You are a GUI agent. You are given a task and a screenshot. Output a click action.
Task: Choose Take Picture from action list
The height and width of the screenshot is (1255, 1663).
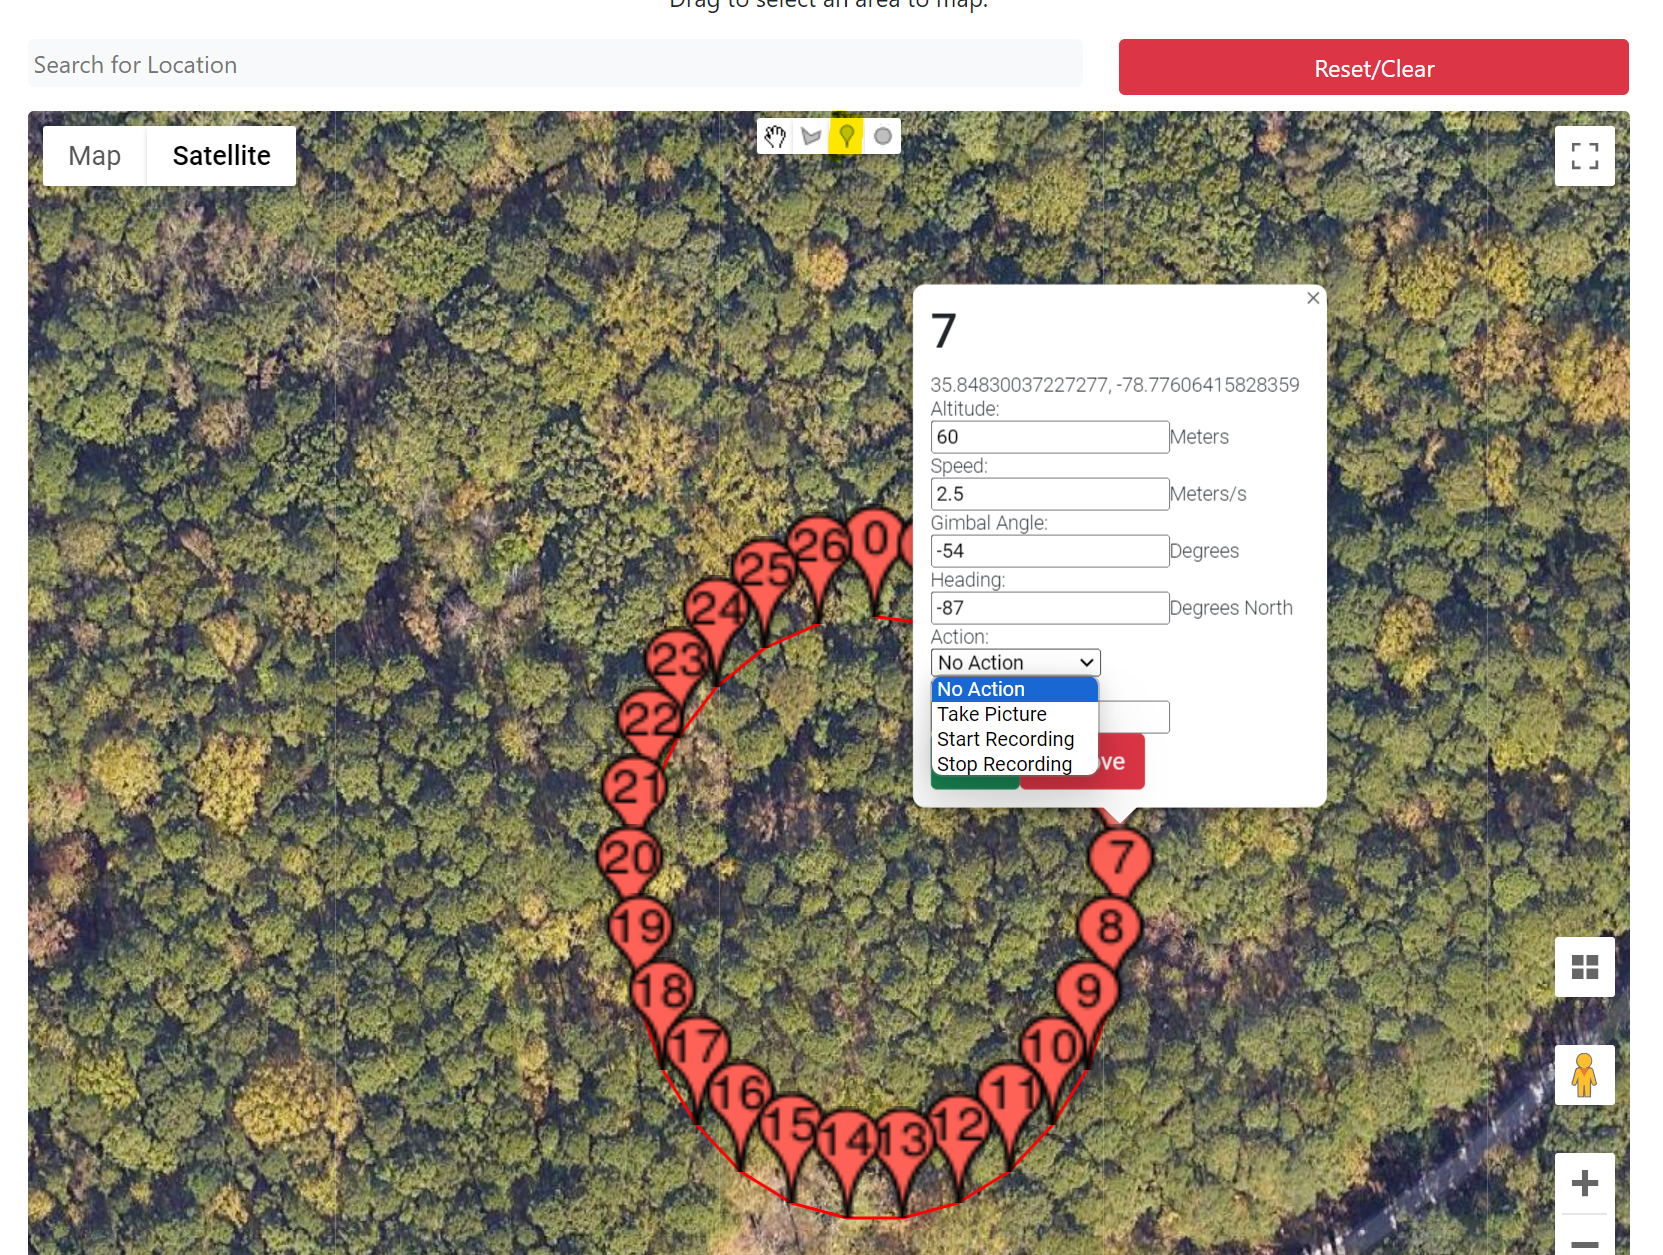(x=992, y=714)
